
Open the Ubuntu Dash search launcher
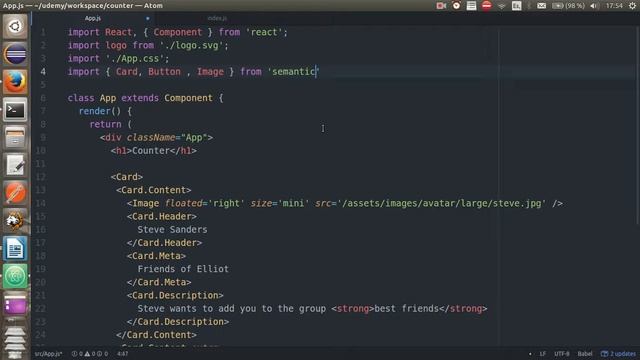click(x=15, y=27)
